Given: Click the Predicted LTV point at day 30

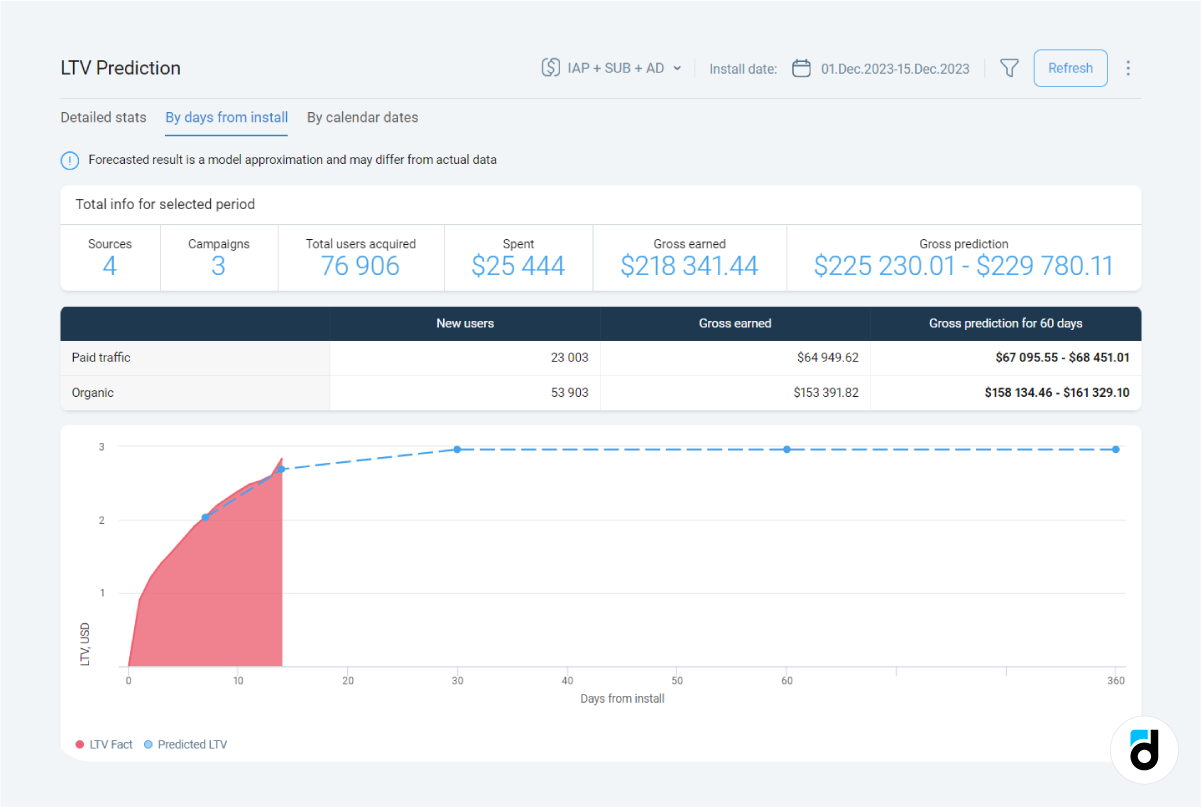Looking at the screenshot, I should pos(457,450).
